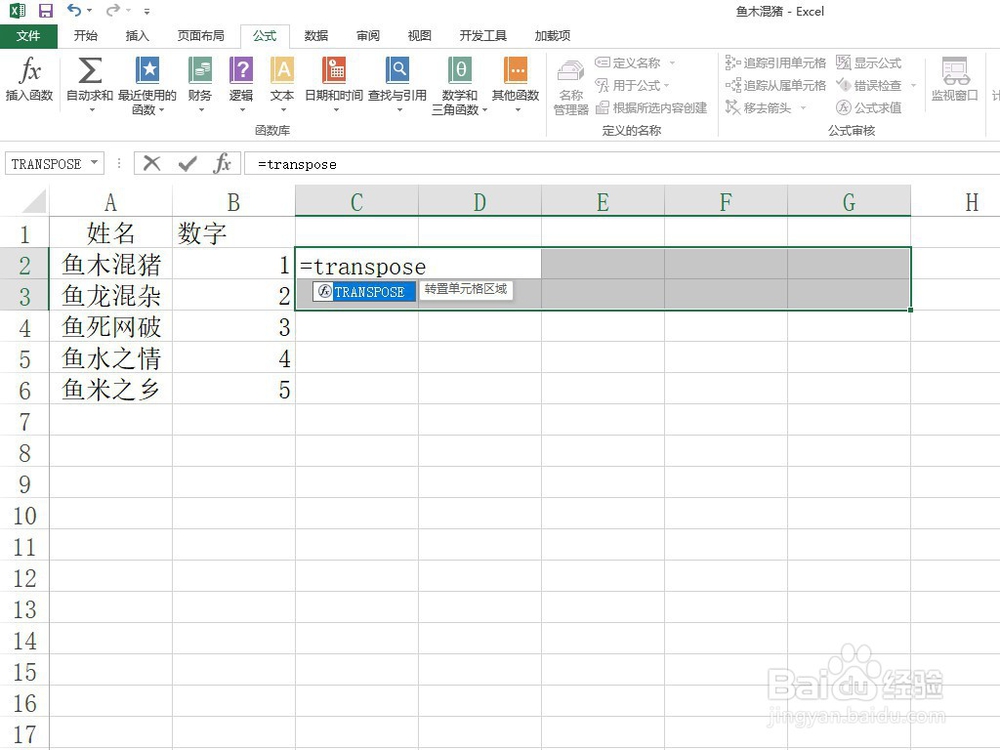Switch to the Page Layout (页面布局) tab

[x=201, y=36]
